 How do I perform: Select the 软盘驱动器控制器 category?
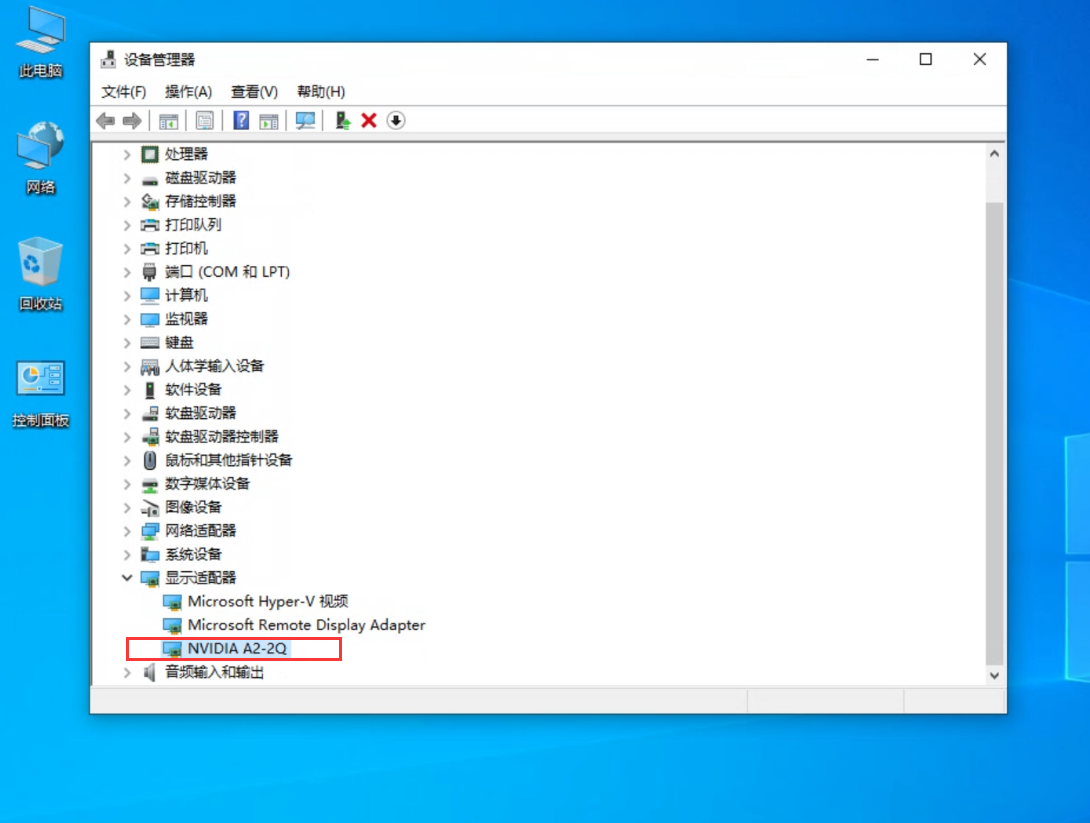click(x=222, y=437)
